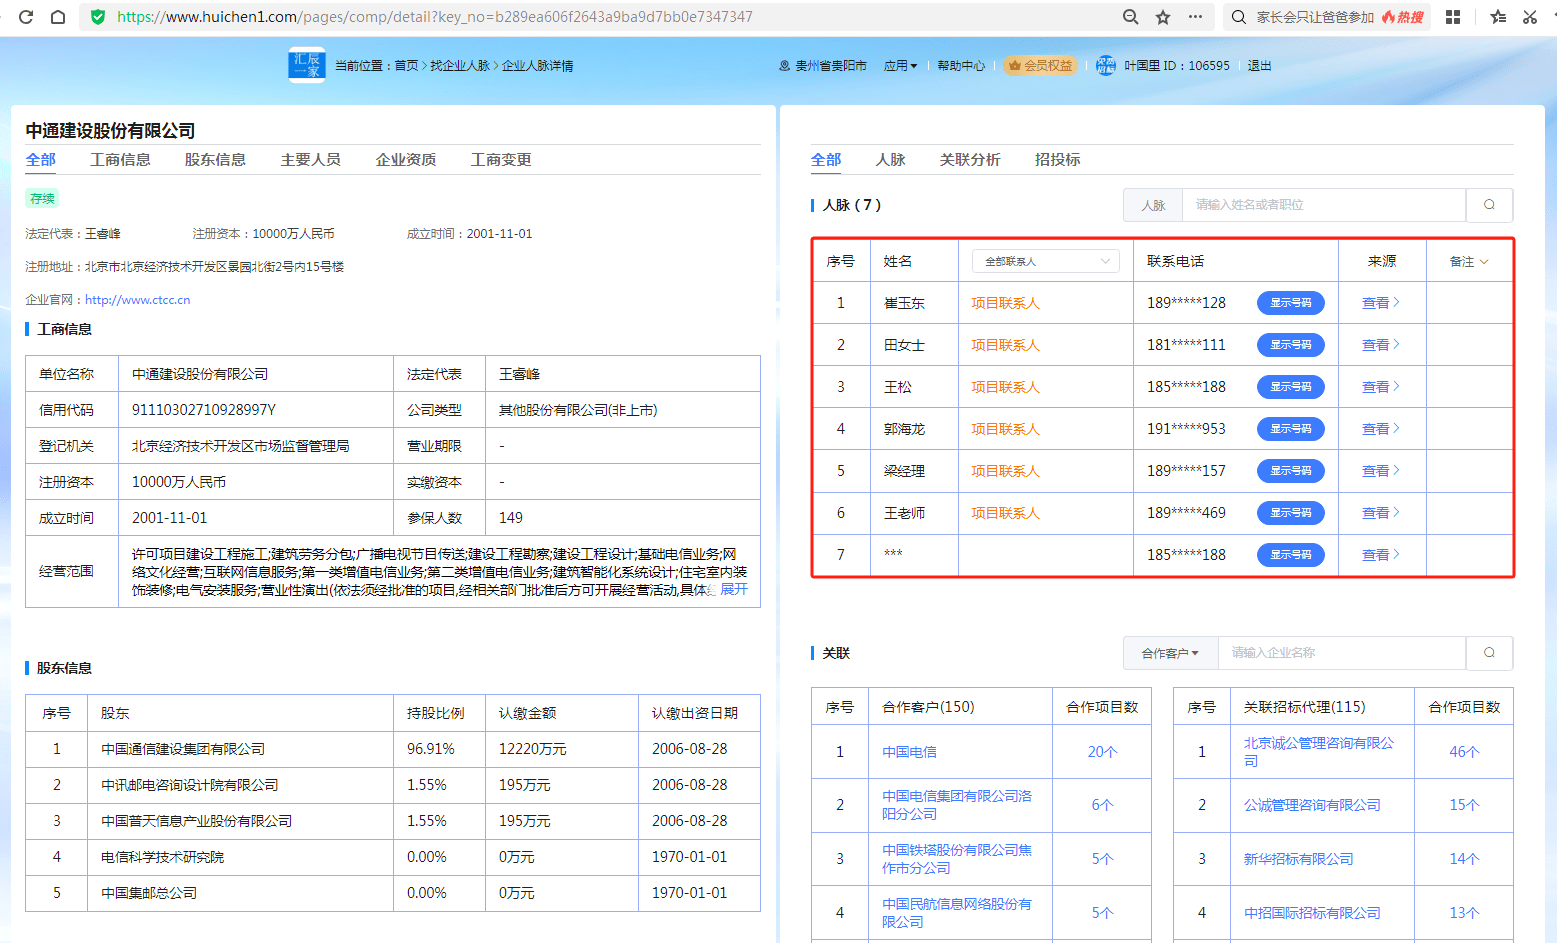Go to browser home page icon
Screen dimensions: 1557x943
[x=58, y=17]
